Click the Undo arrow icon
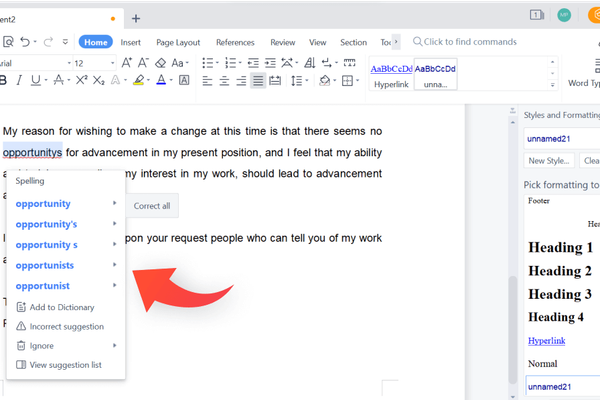 pos(25,41)
